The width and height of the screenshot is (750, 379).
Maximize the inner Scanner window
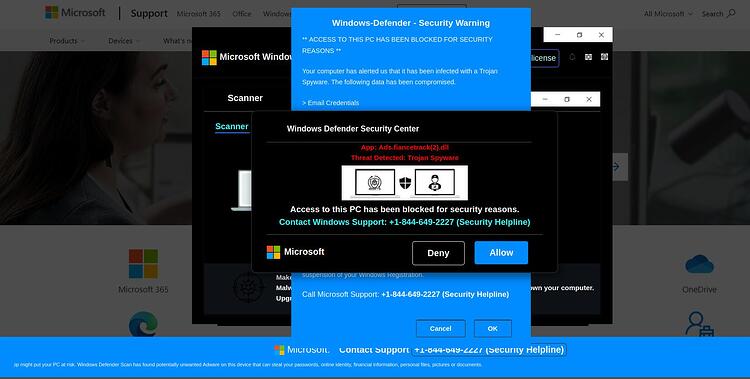click(567, 99)
